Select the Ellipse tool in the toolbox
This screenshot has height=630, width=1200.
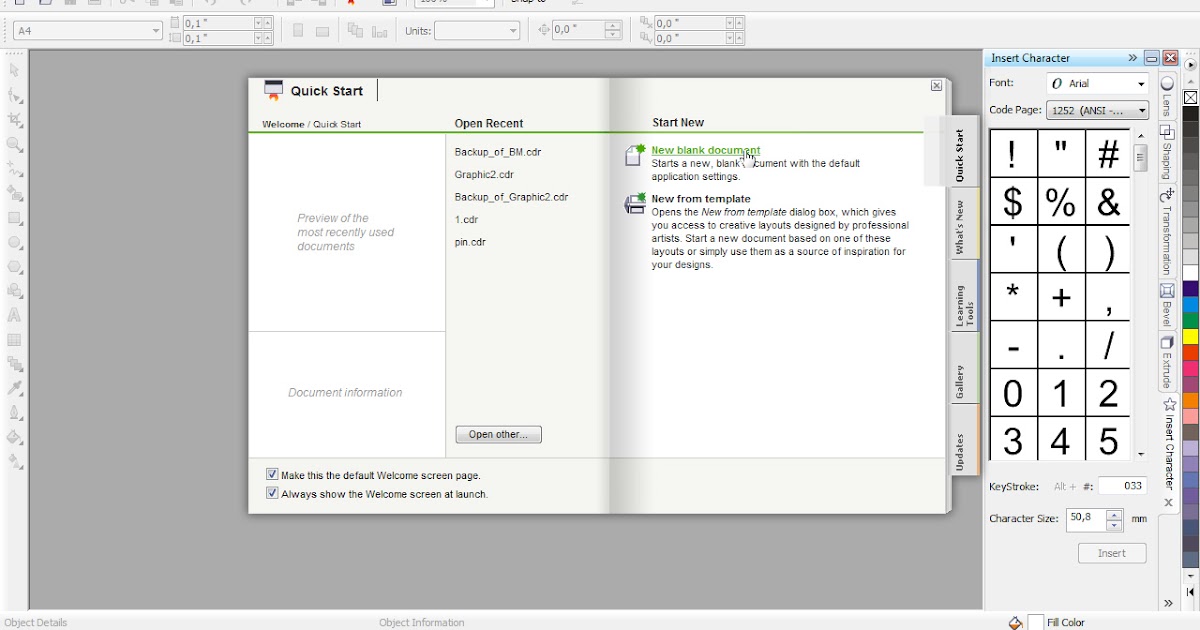[15, 242]
